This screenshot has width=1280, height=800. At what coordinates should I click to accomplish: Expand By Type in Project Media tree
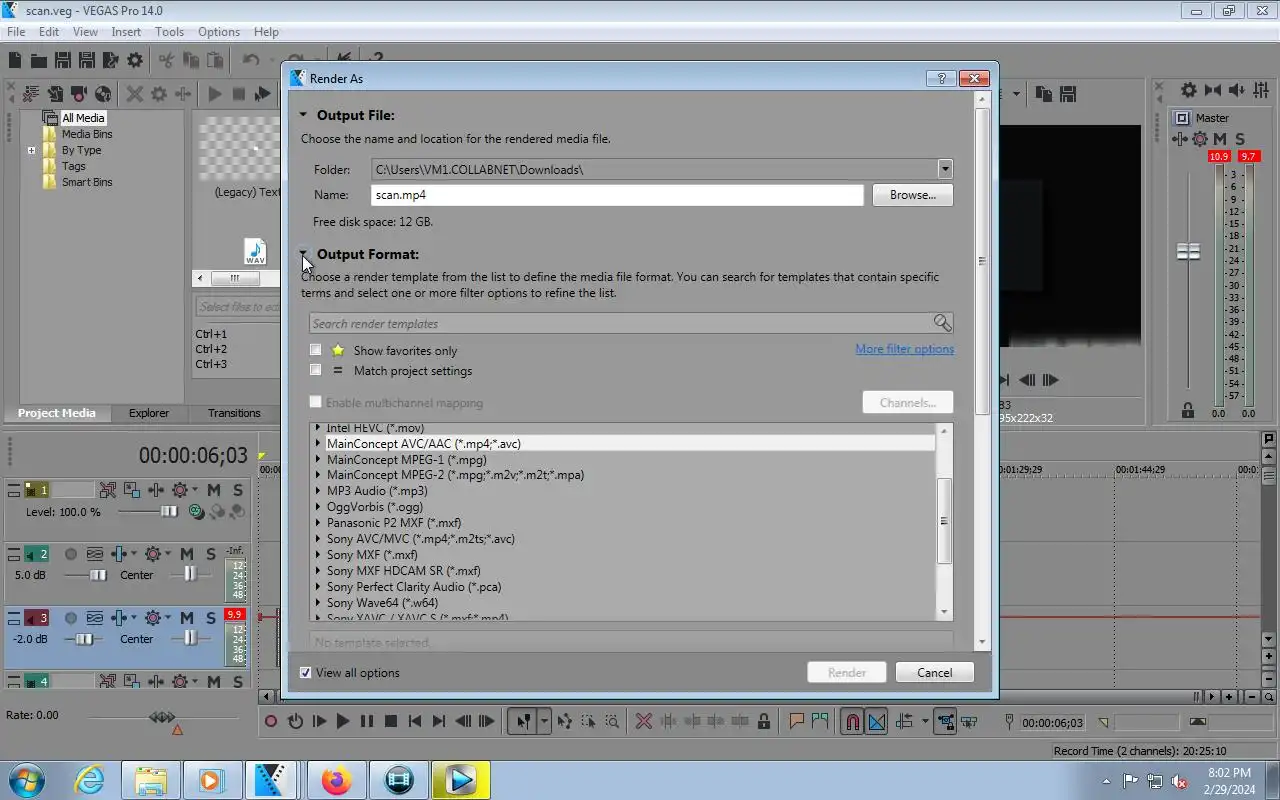[31, 151]
